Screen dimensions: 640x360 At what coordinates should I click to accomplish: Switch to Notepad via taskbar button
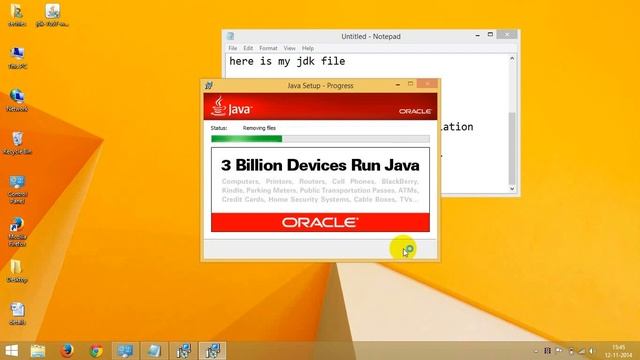154,351
